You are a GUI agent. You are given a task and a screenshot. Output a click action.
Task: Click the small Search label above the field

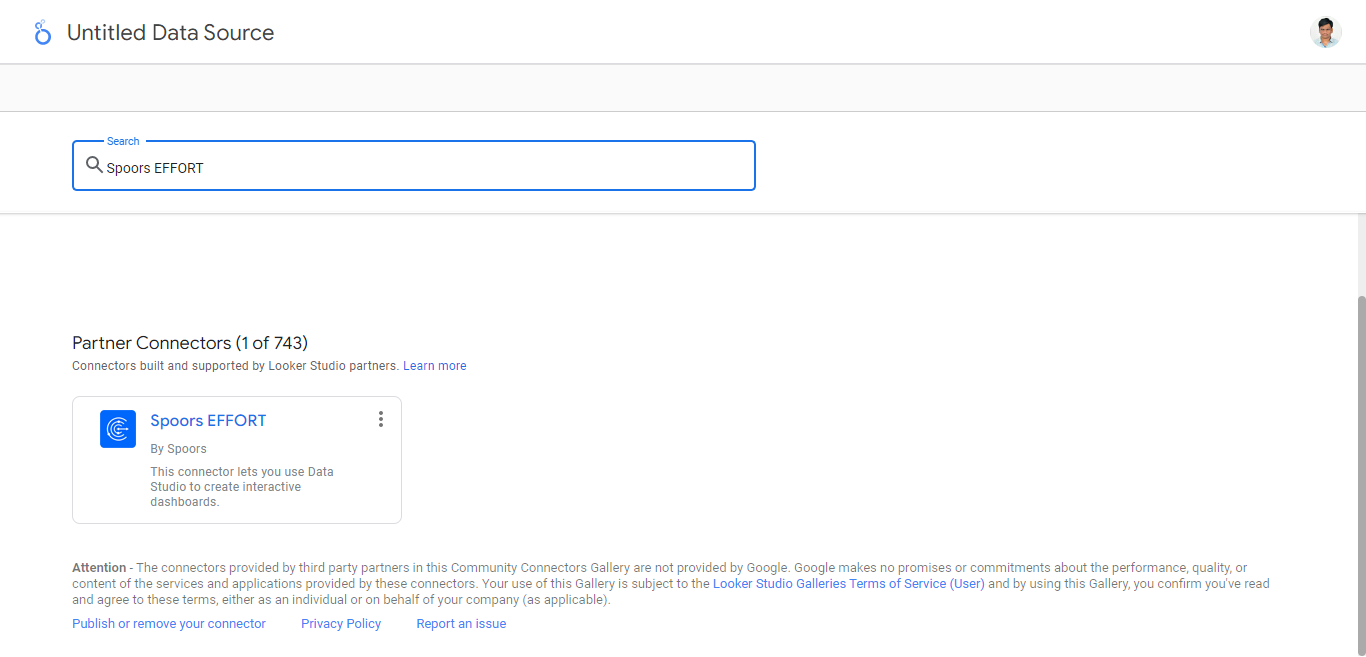tap(123, 142)
